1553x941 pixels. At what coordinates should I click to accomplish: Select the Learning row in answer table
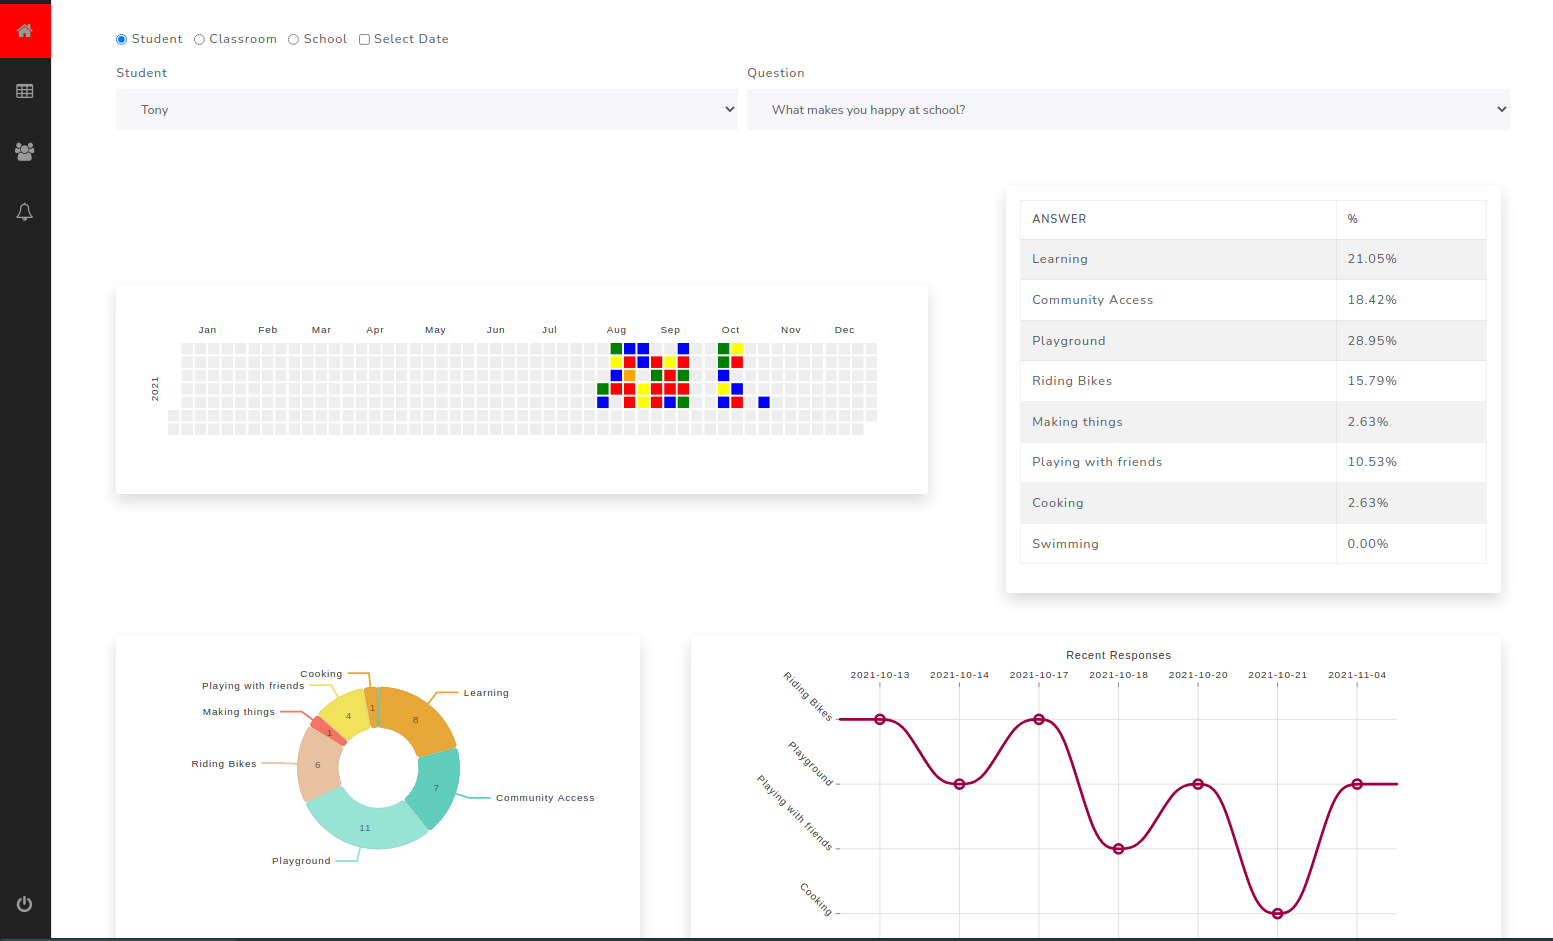coord(1253,259)
